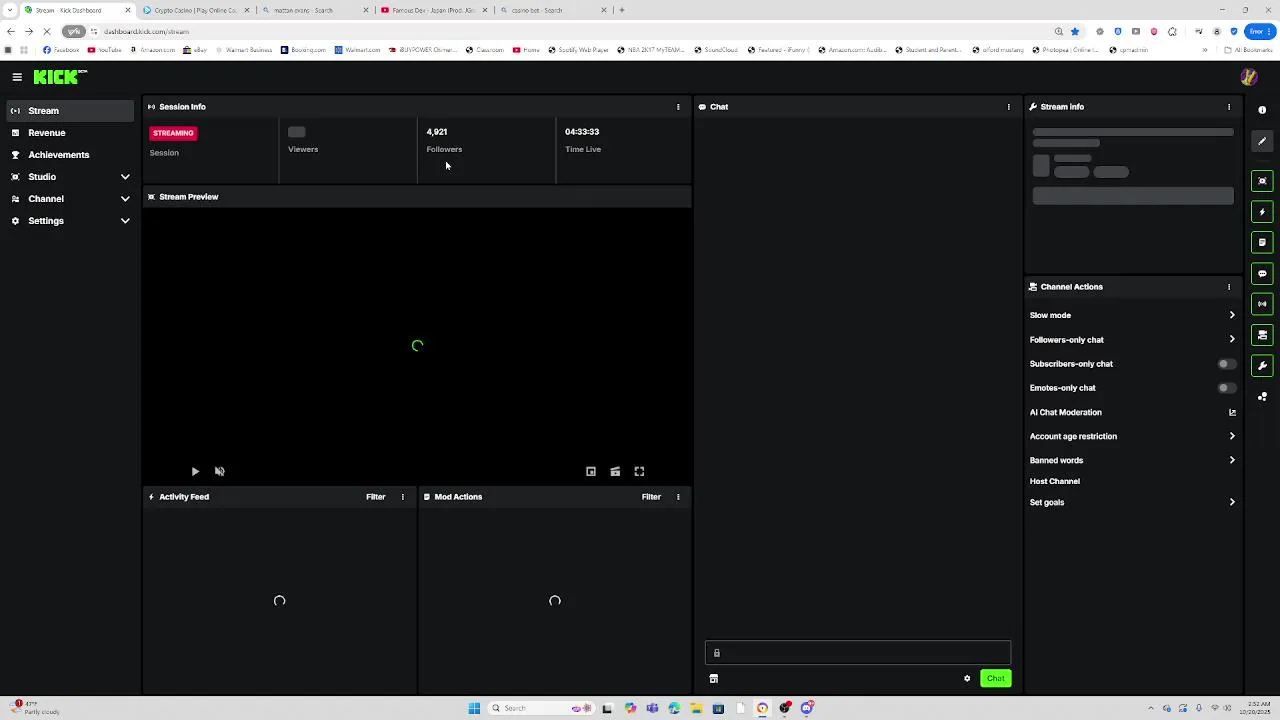Image resolution: width=1280 pixels, height=720 pixels.
Task: Click the three-dots icon at right rail bottom
Action: click(1262, 397)
